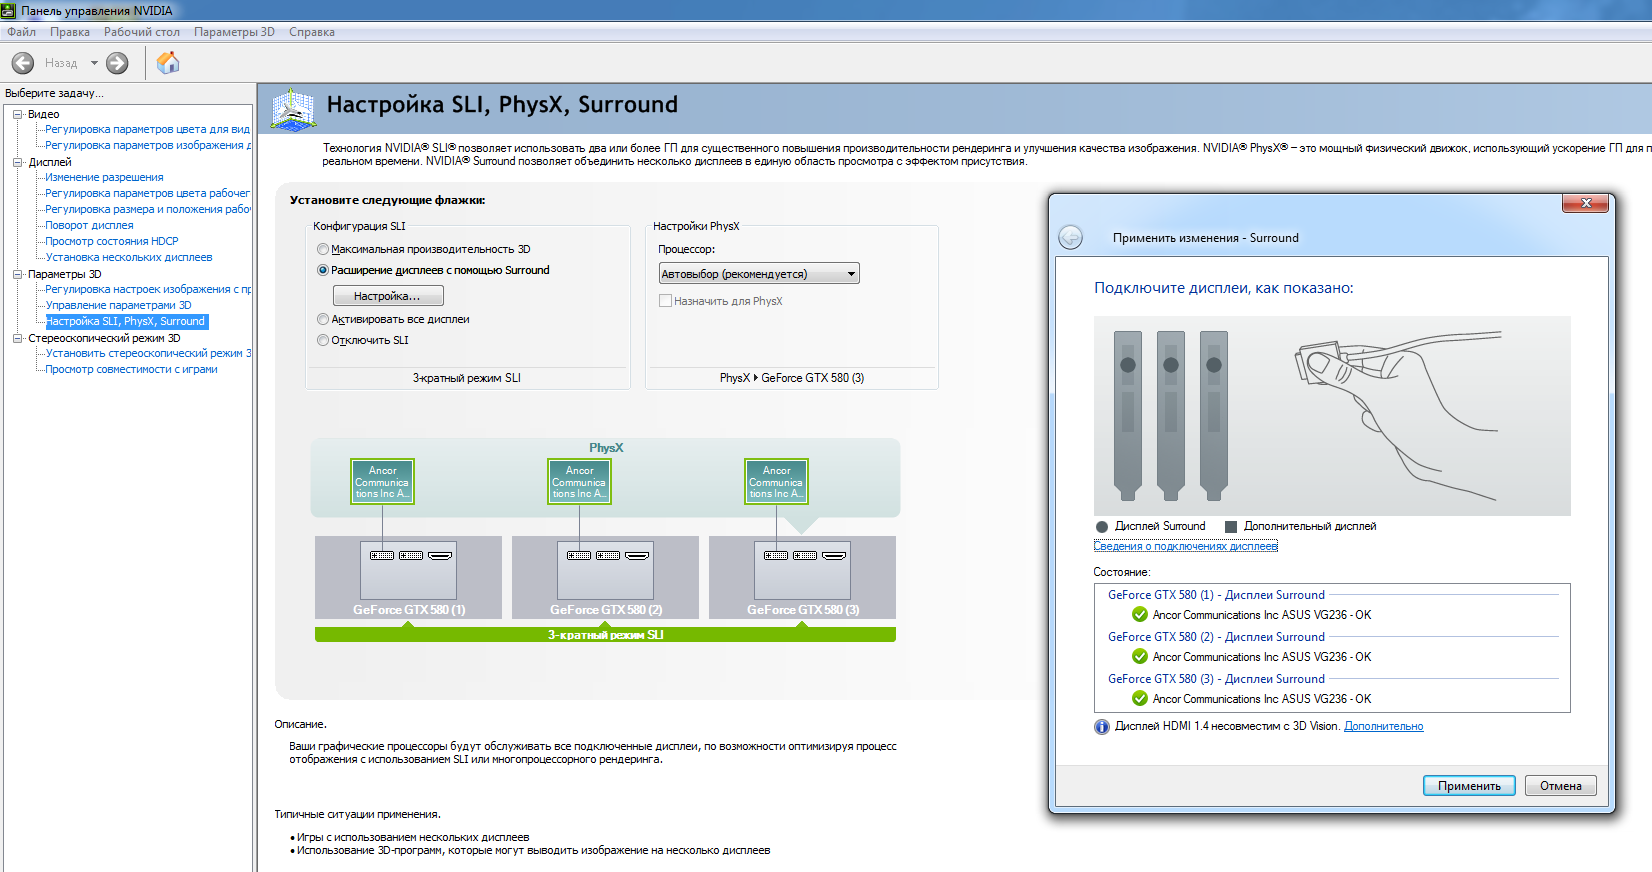Click the Back arrow toolbar icon
1652x872 pixels.
click(x=23, y=63)
